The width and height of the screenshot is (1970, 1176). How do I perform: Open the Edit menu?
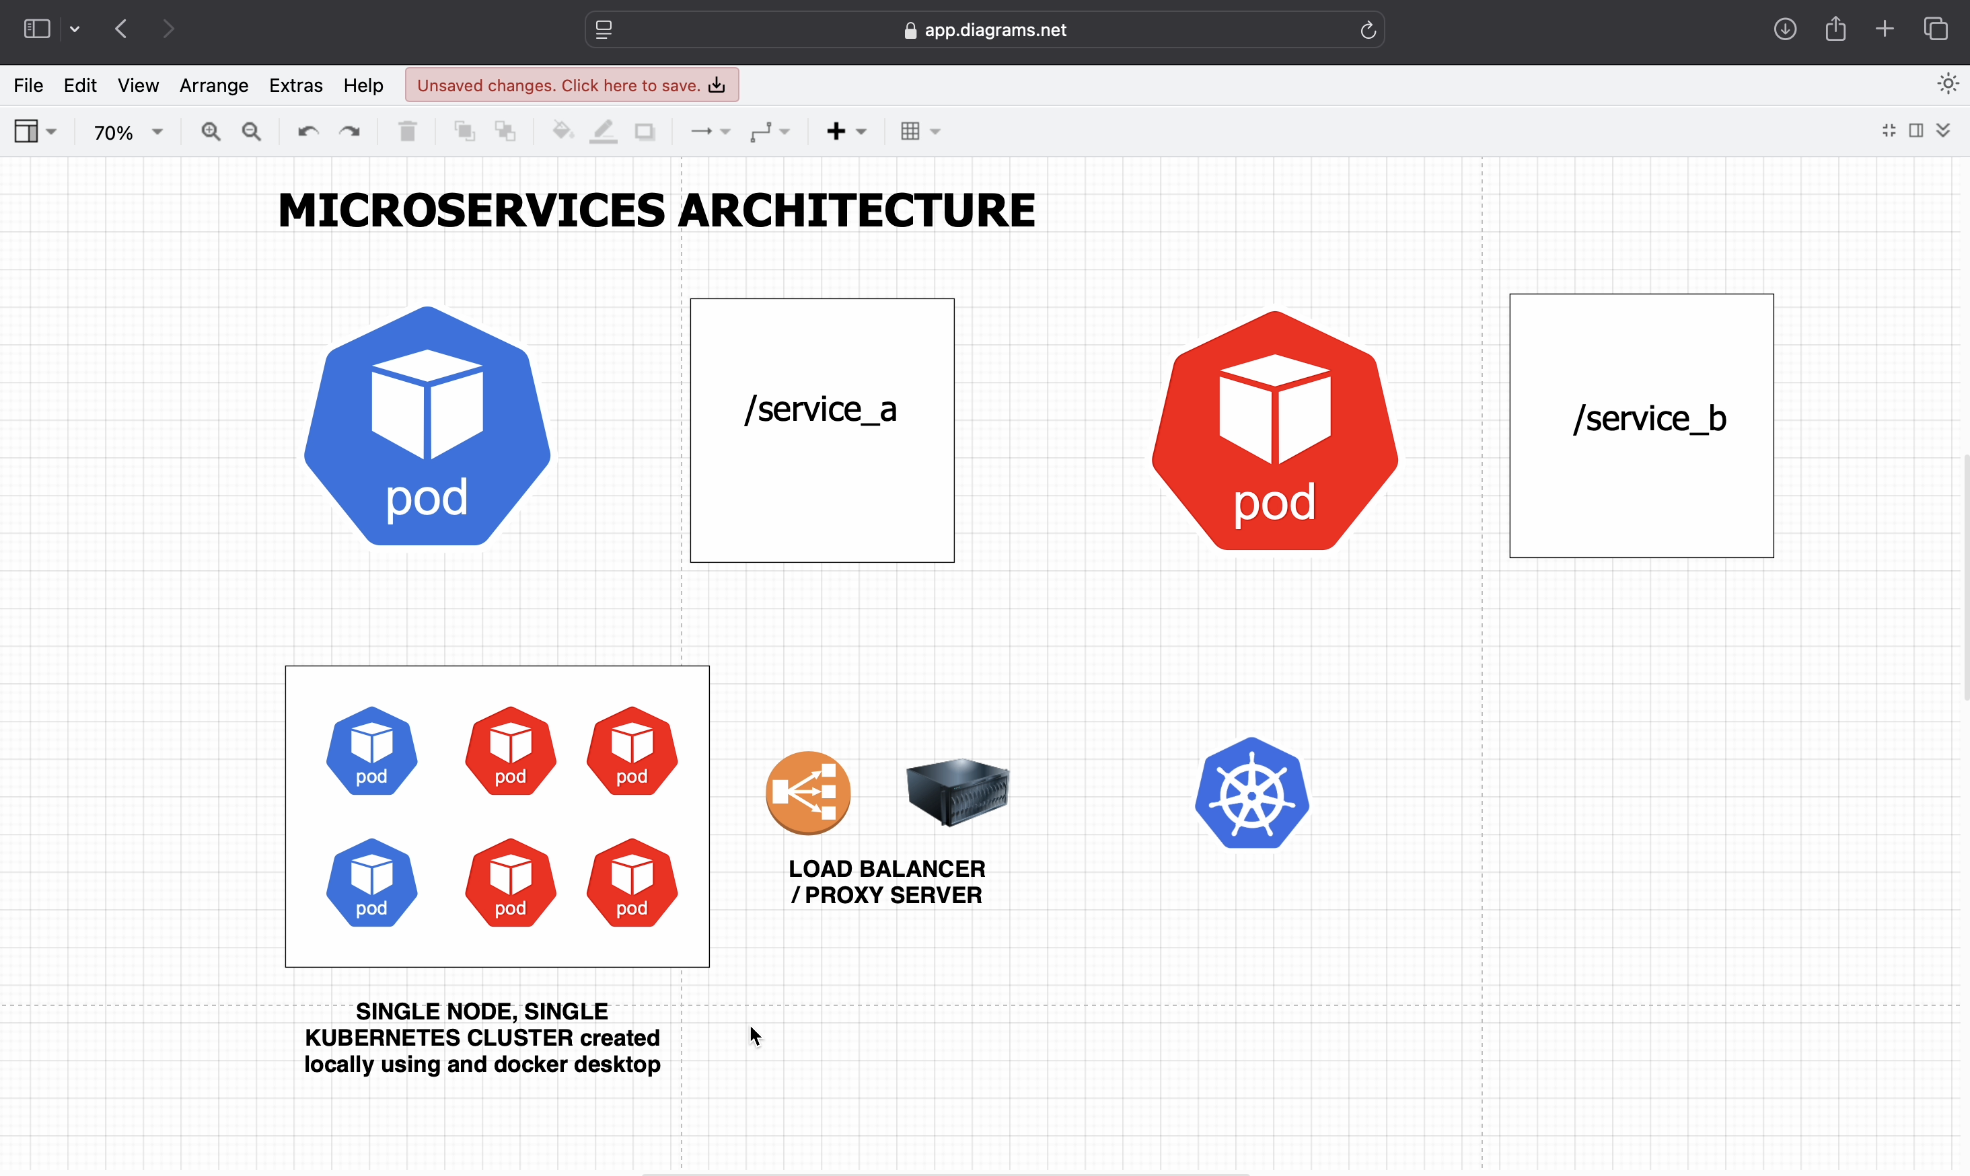[x=80, y=85]
